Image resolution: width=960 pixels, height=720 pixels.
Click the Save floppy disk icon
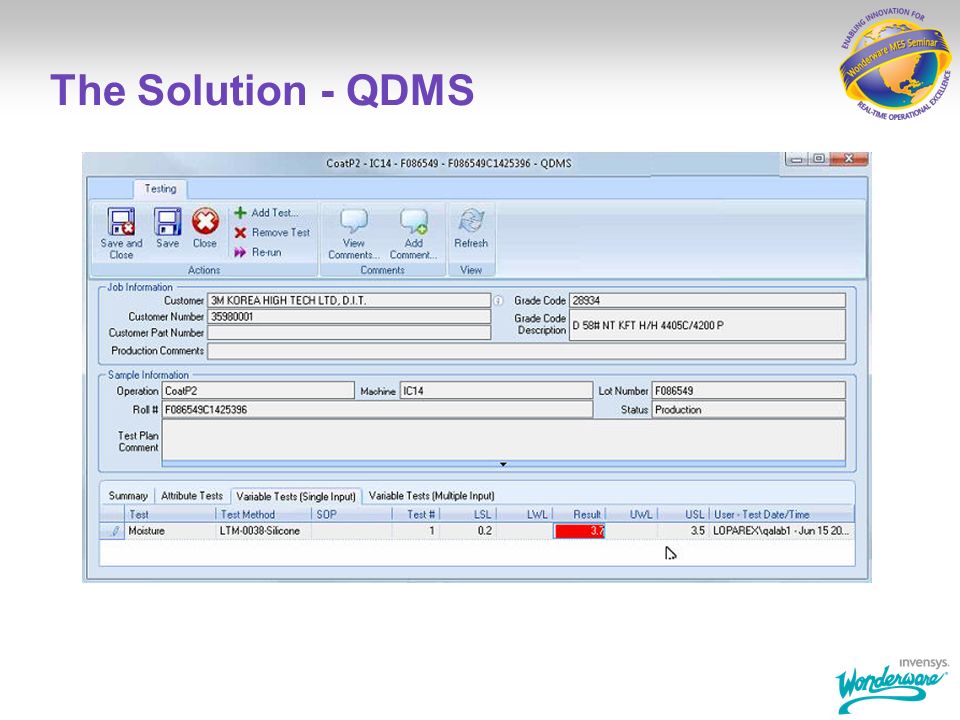(167, 222)
